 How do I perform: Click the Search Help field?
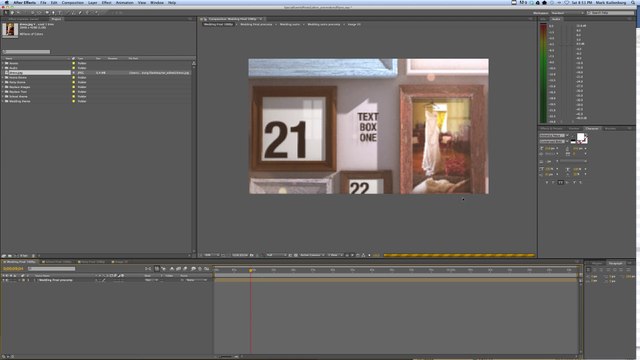point(611,13)
